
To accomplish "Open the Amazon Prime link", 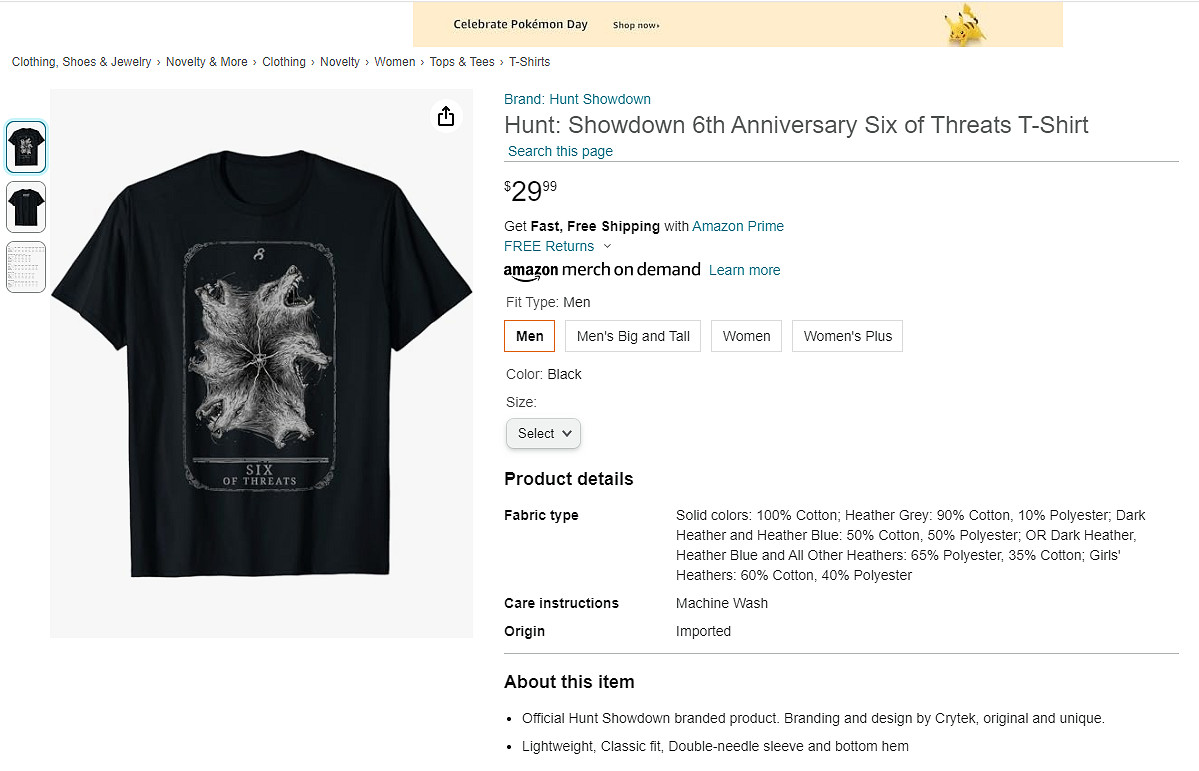I will (738, 226).
